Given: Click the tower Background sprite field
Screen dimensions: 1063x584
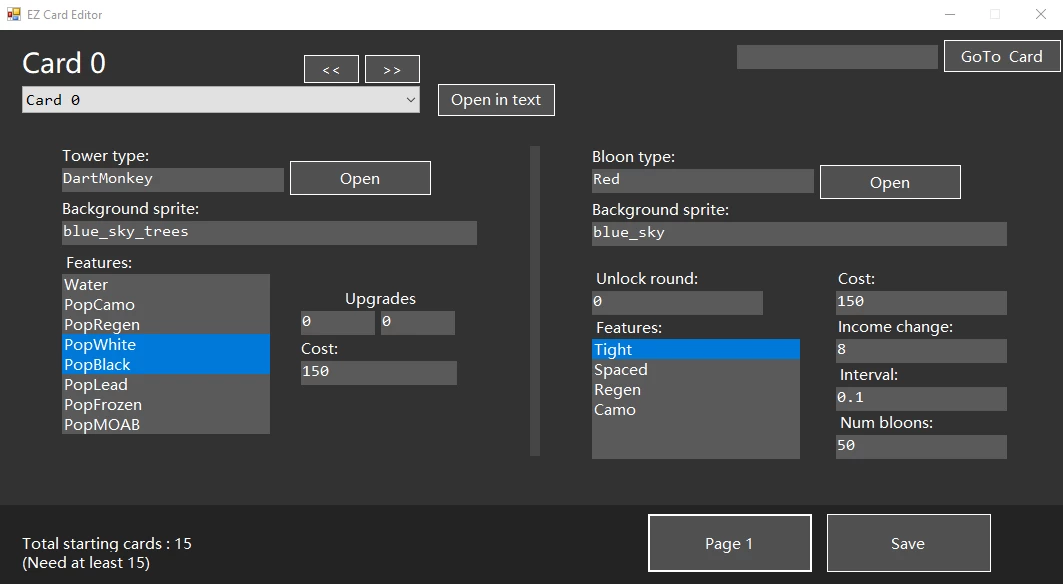Looking at the screenshot, I should [x=269, y=232].
